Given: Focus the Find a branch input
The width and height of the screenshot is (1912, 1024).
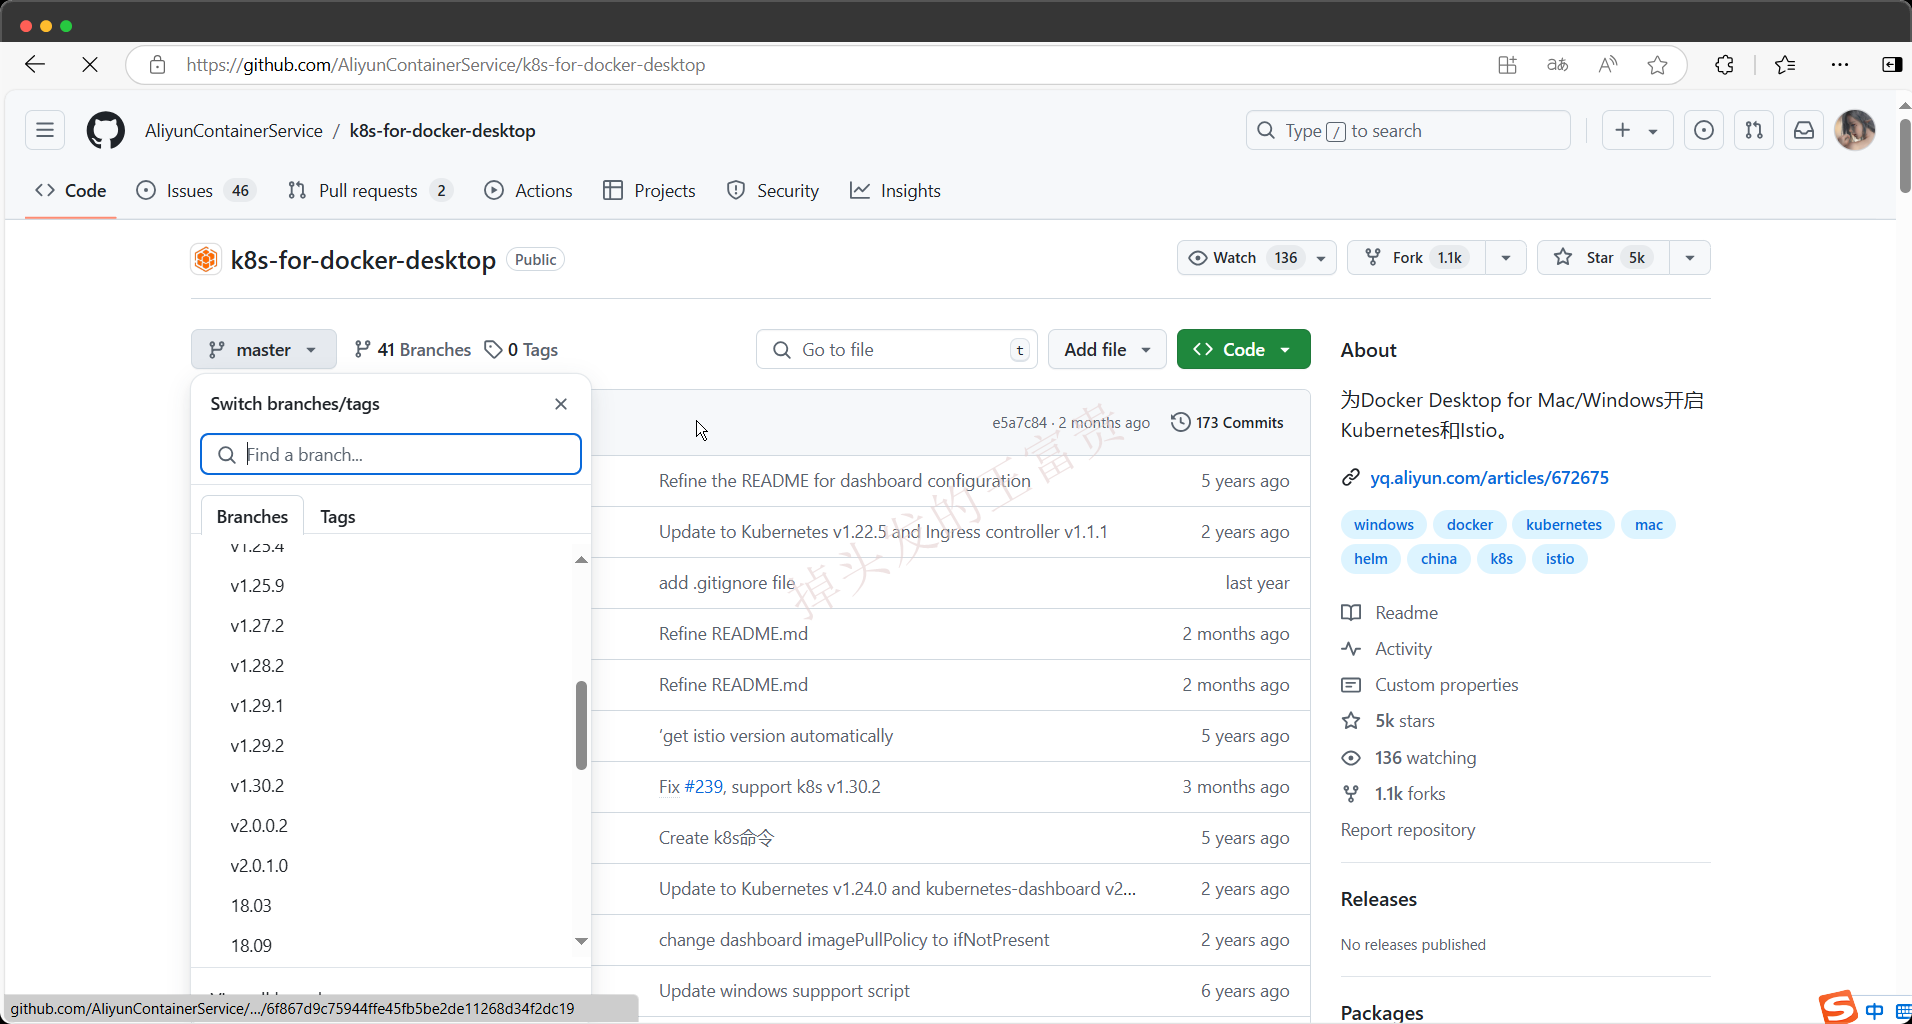Looking at the screenshot, I should coord(391,454).
